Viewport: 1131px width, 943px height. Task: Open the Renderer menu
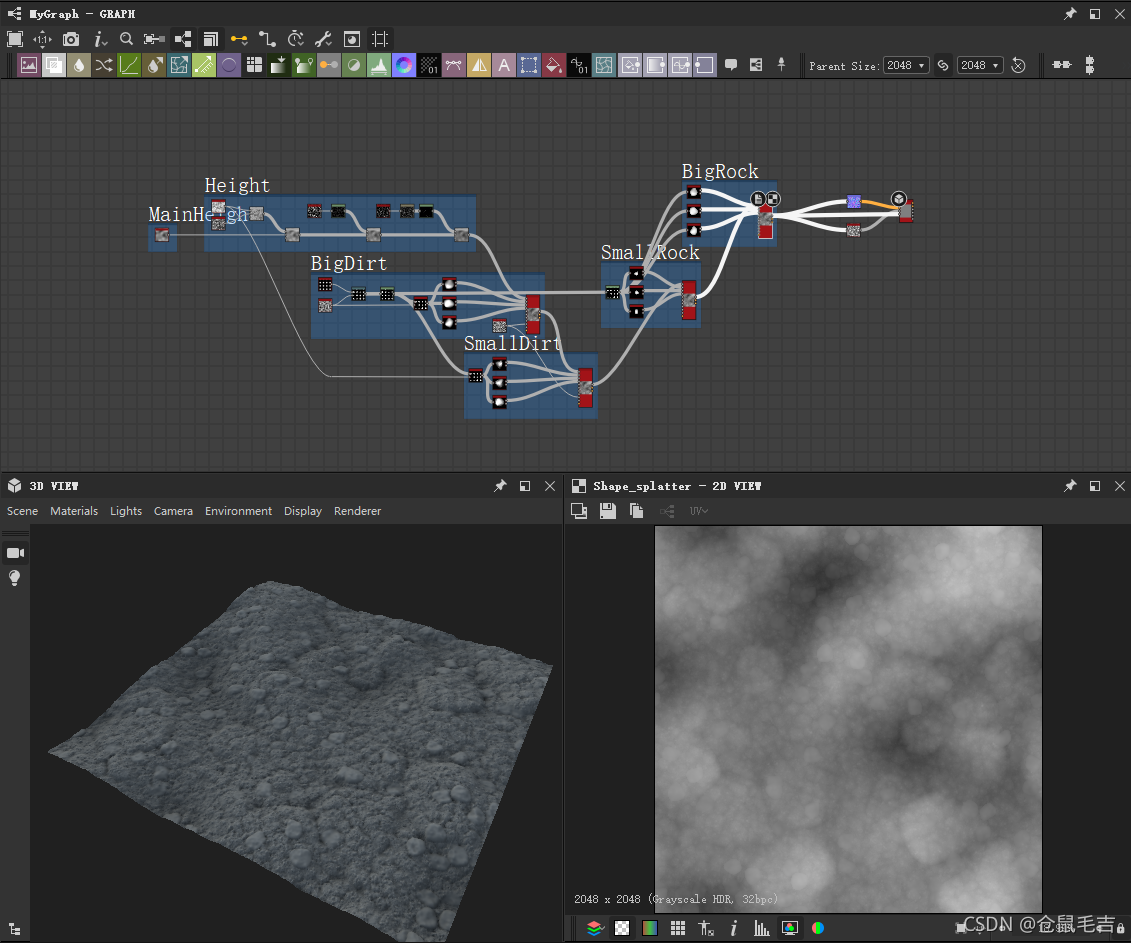pyautogui.click(x=357, y=511)
